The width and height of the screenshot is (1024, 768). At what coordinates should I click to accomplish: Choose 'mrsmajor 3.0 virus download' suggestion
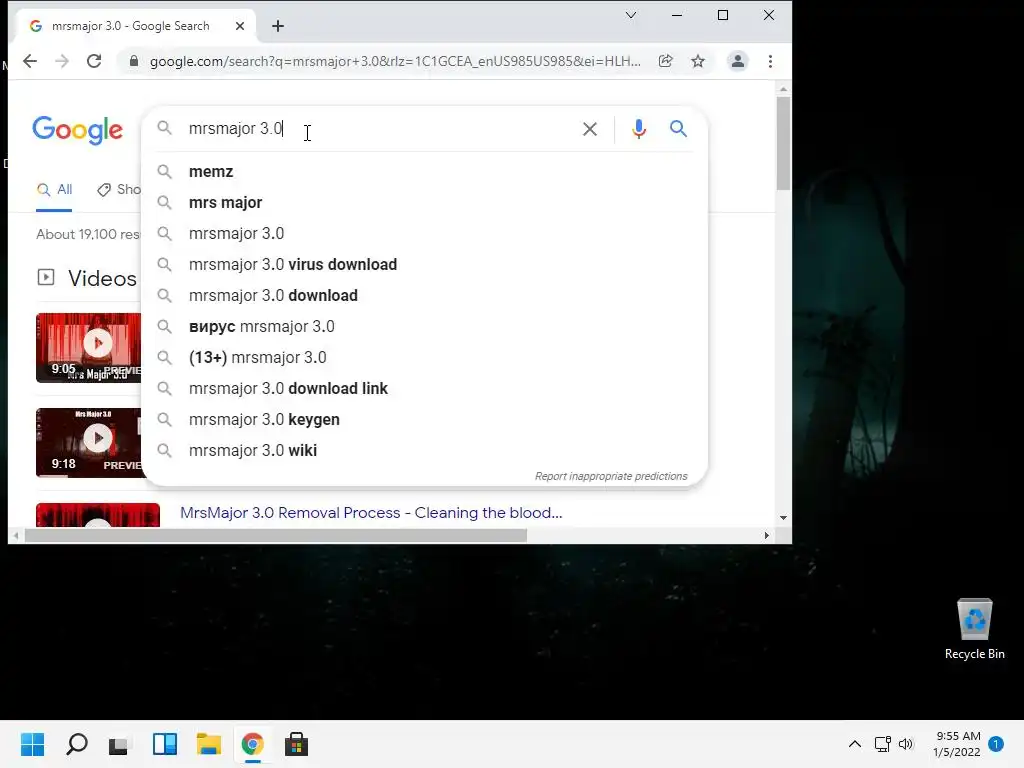[424, 264]
